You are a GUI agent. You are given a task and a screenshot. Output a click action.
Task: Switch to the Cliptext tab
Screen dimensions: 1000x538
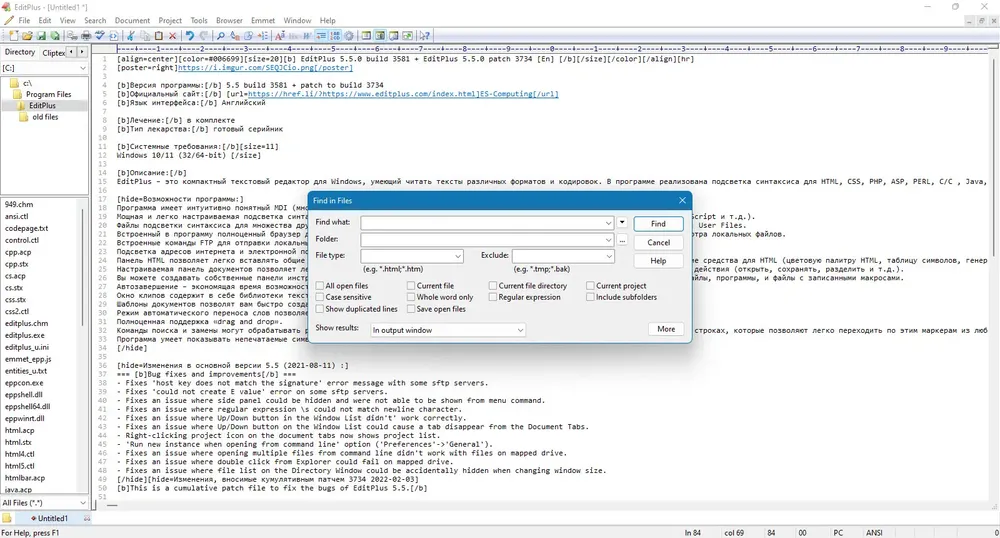coord(54,52)
